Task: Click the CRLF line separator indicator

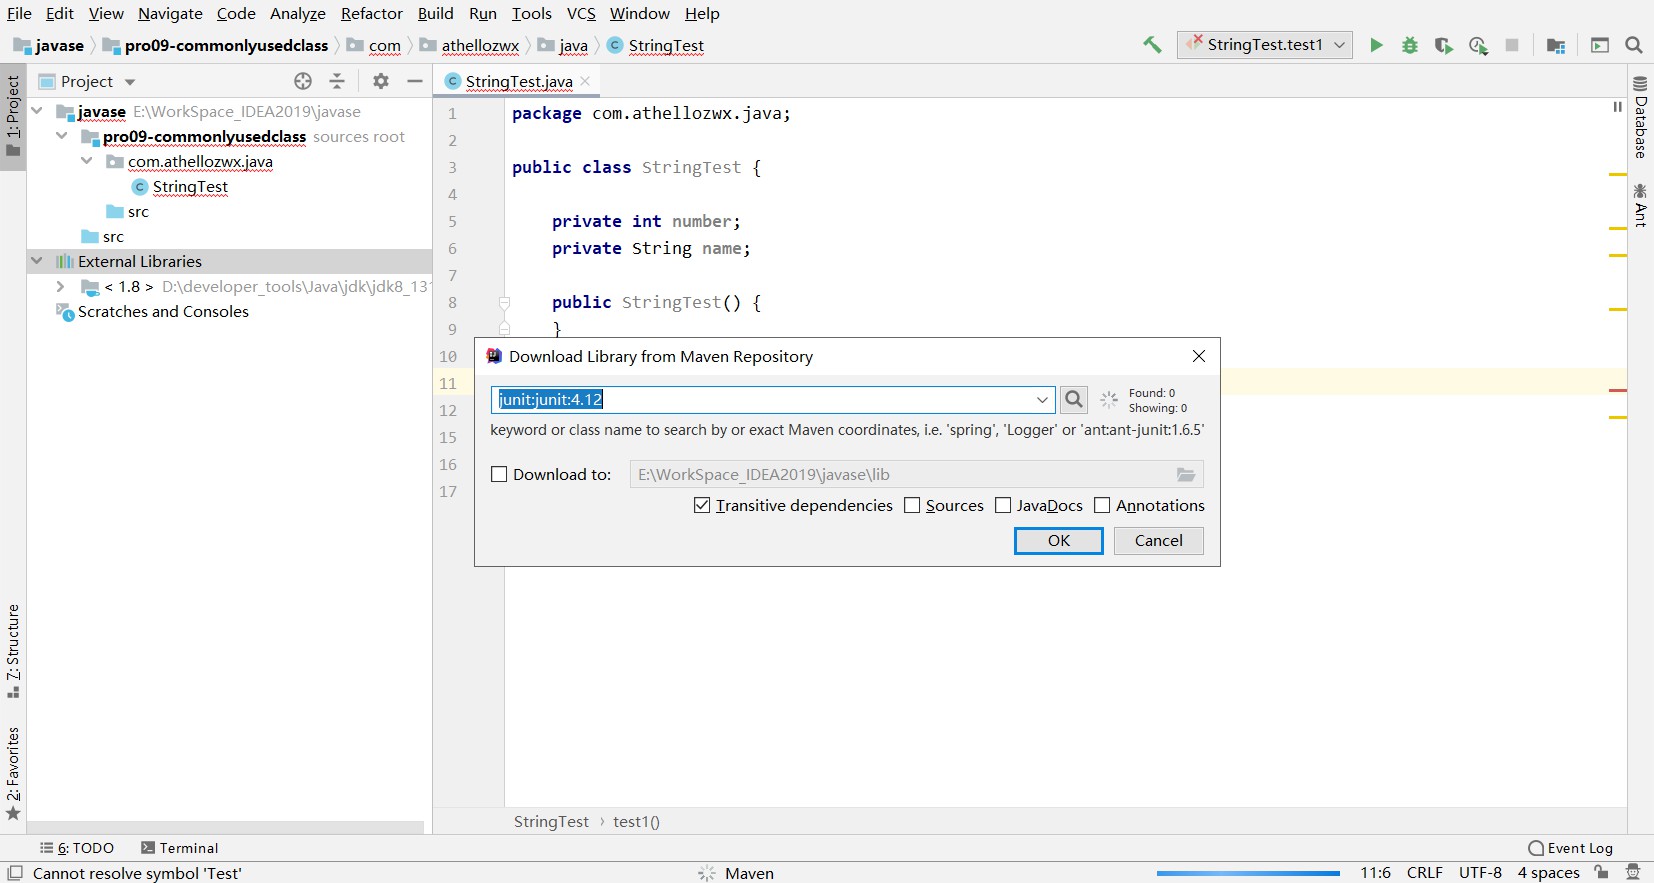Action: pos(1424,873)
